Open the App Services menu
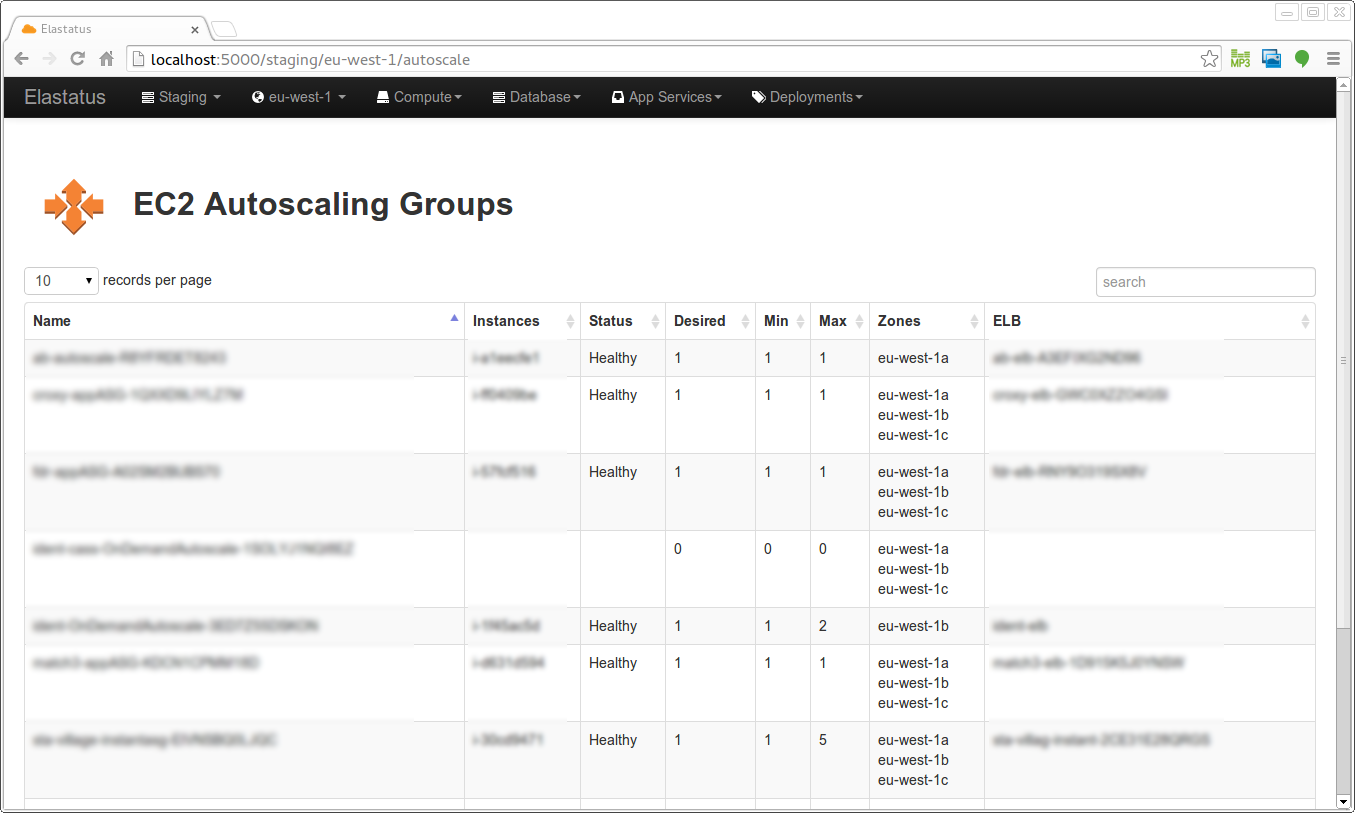1355x813 pixels. click(666, 97)
